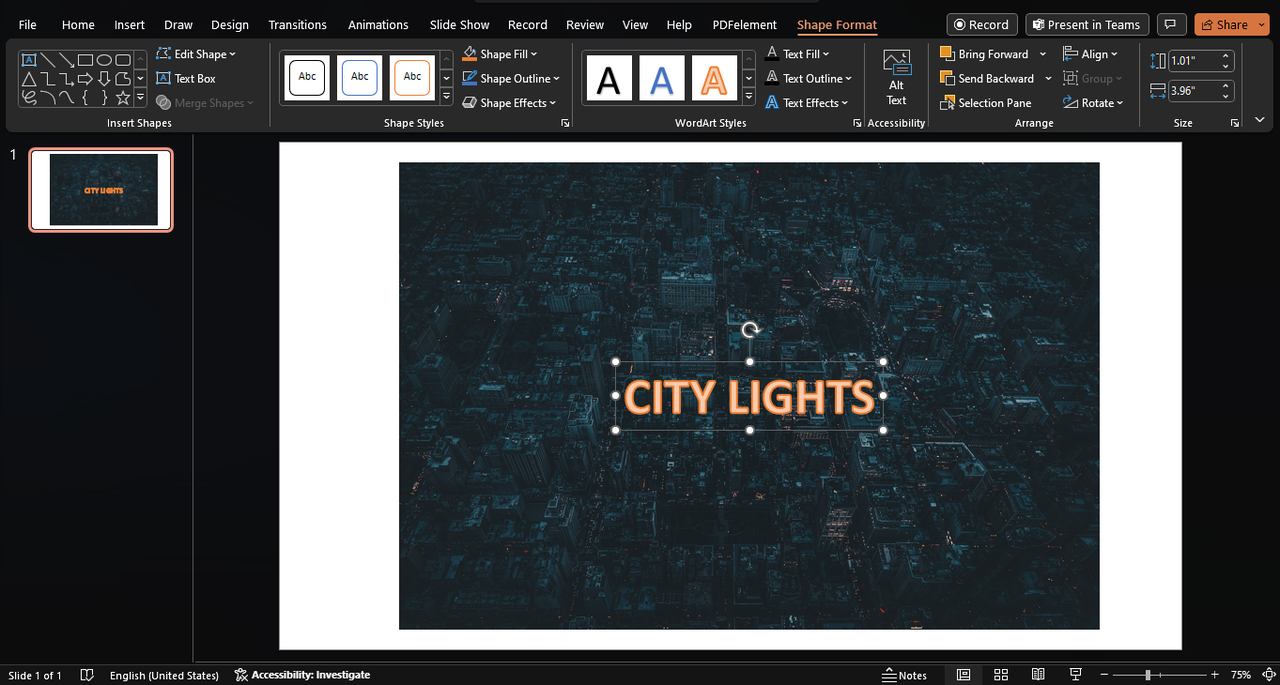Switch to Normal view in status bar
The height and width of the screenshot is (685, 1280).
(x=963, y=675)
